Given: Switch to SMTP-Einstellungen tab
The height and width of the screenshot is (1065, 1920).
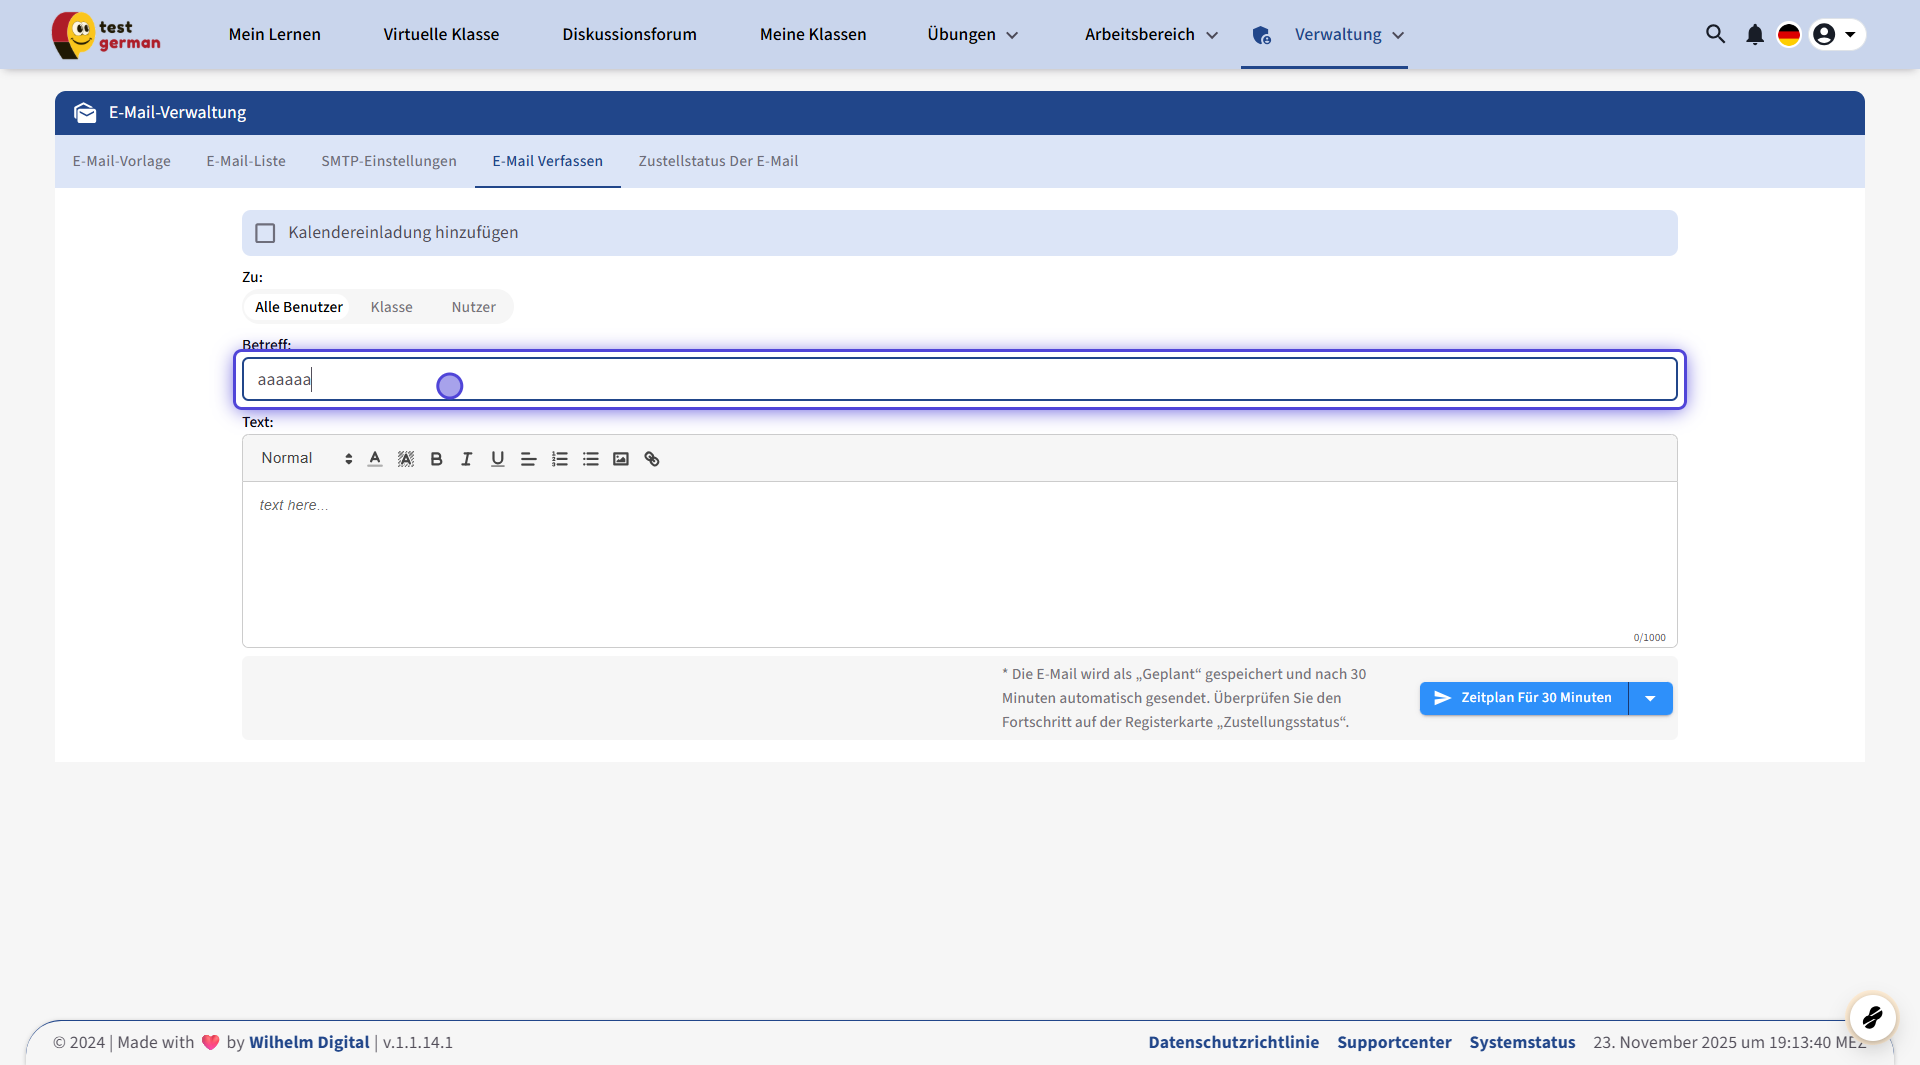Looking at the screenshot, I should [388, 161].
